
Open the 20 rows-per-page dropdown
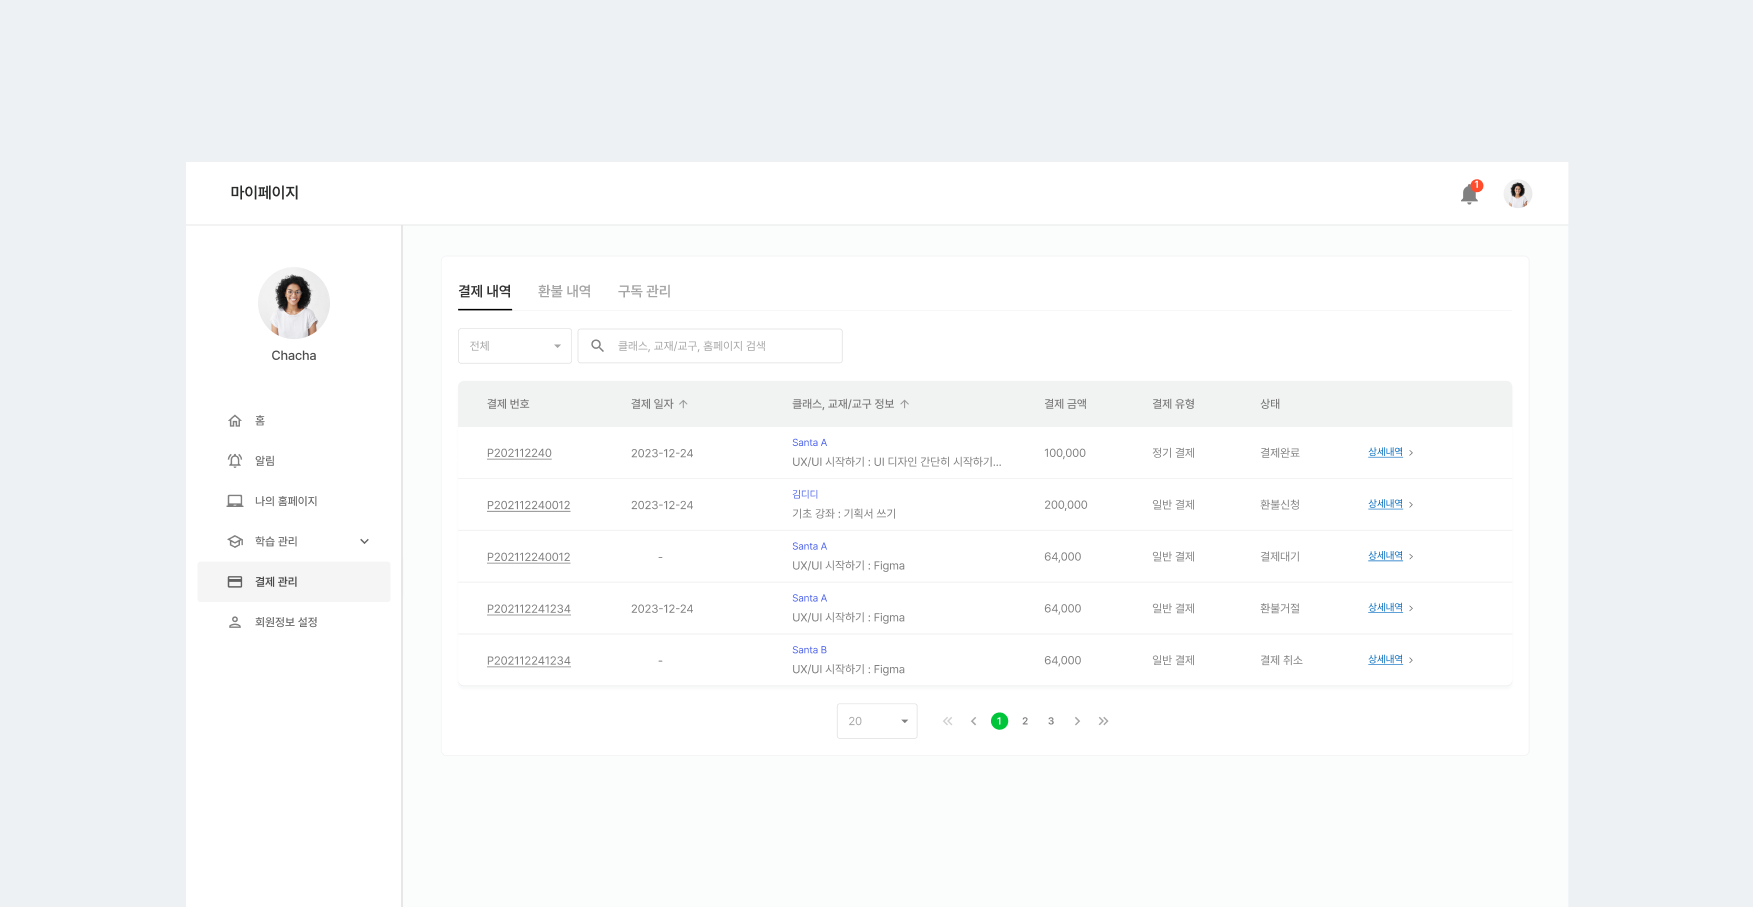pyautogui.click(x=876, y=721)
